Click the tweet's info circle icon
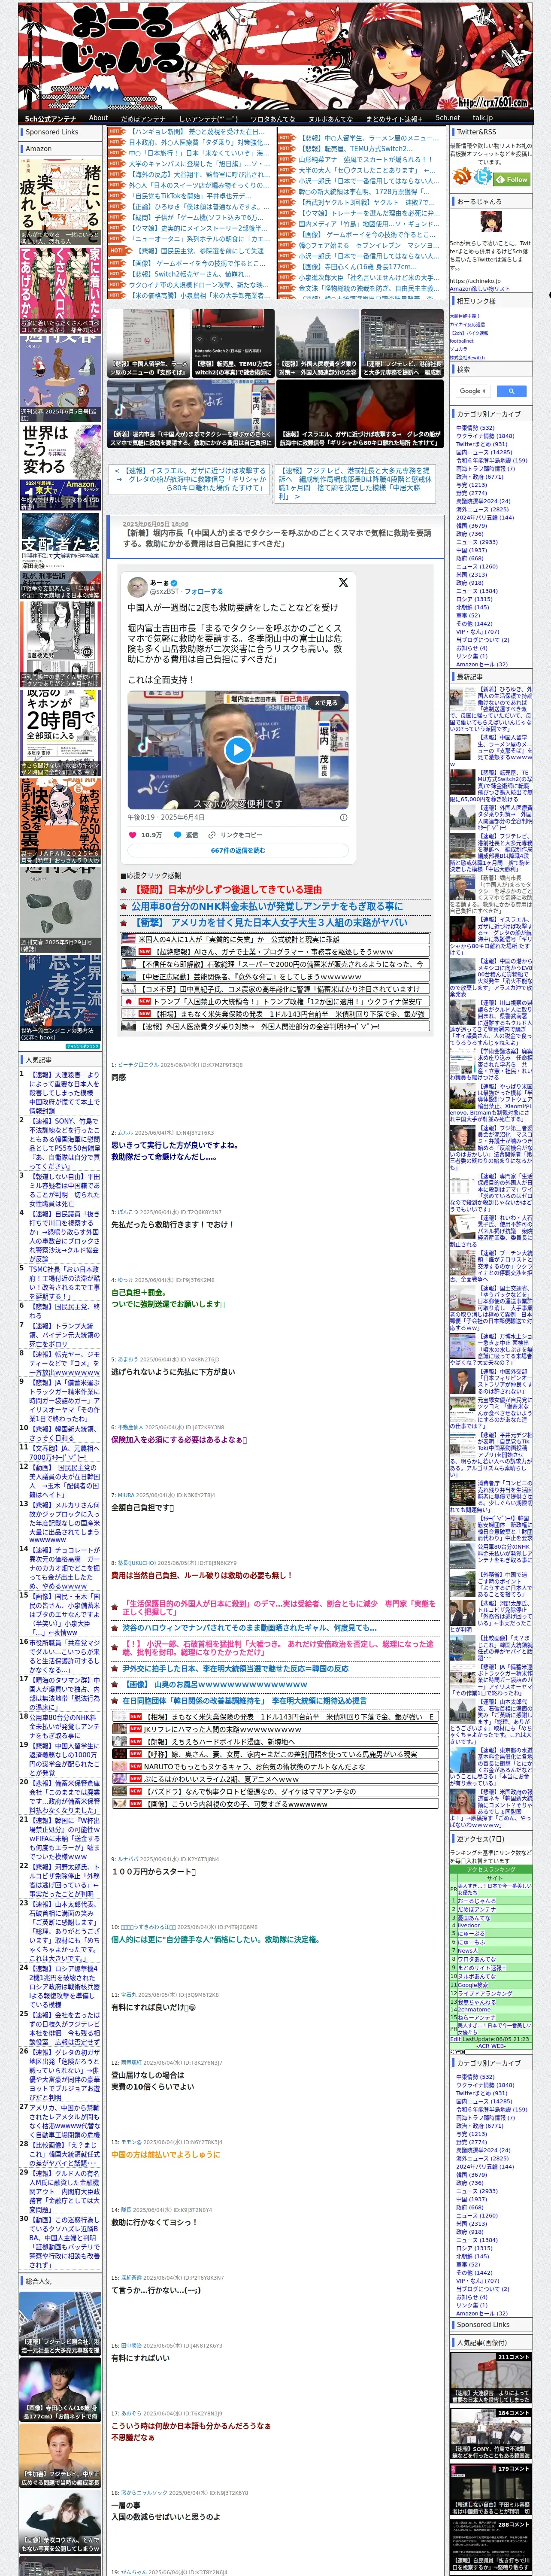The height and width of the screenshot is (2576, 551). point(343,817)
